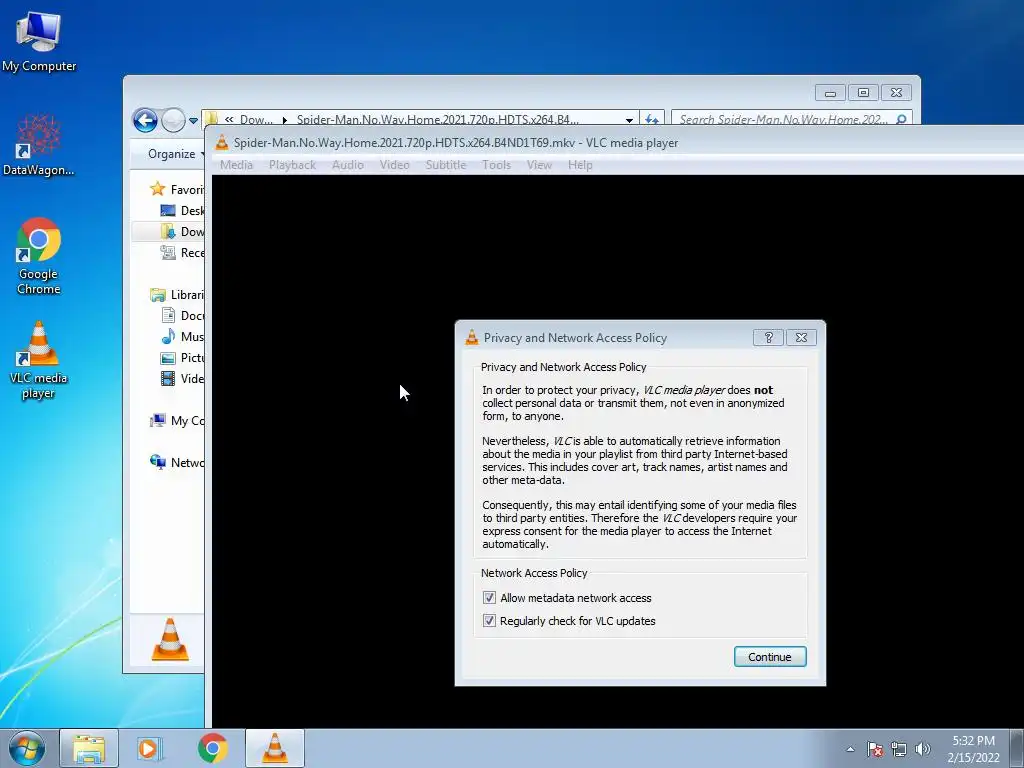The height and width of the screenshot is (768, 1024).
Task: Open the VLC Video menu
Action: pyautogui.click(x=394, y=165)
